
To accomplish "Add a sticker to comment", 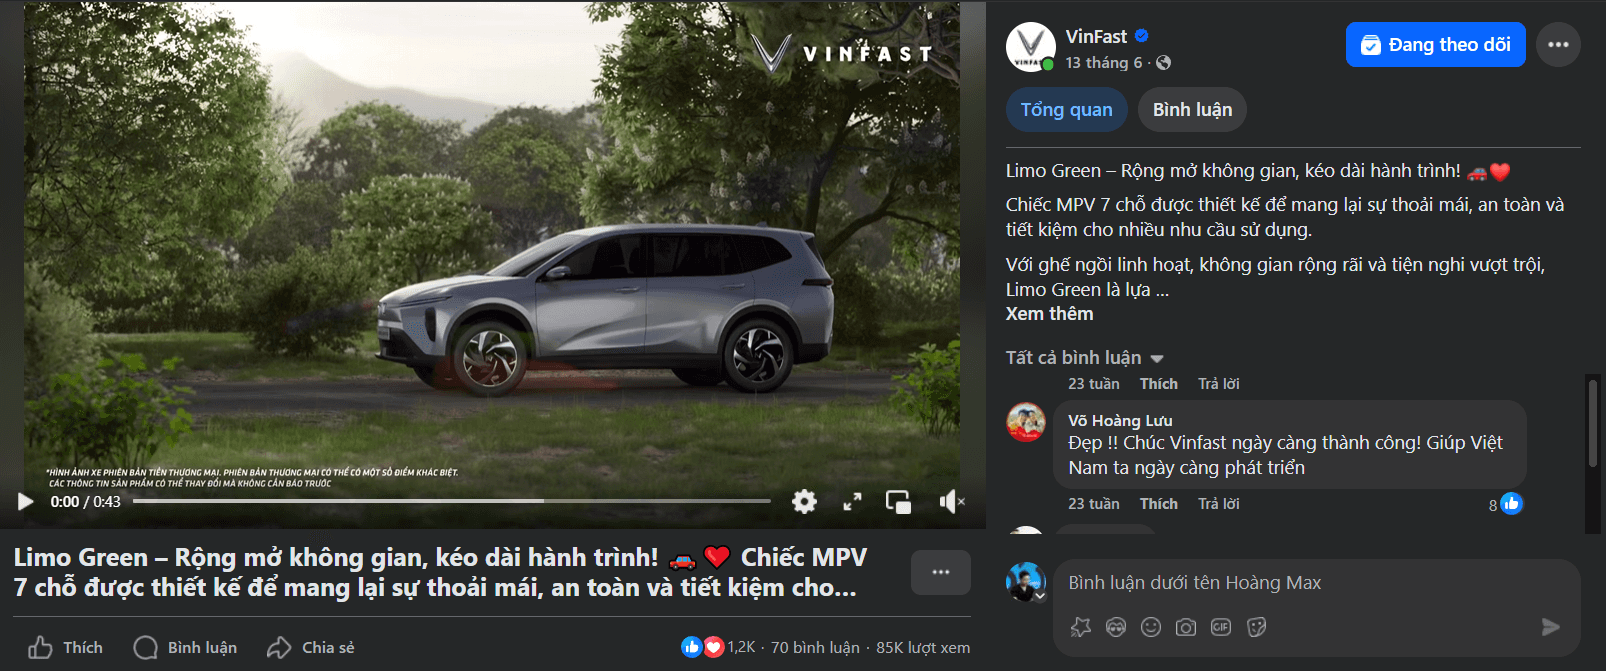I will 1257,627.
